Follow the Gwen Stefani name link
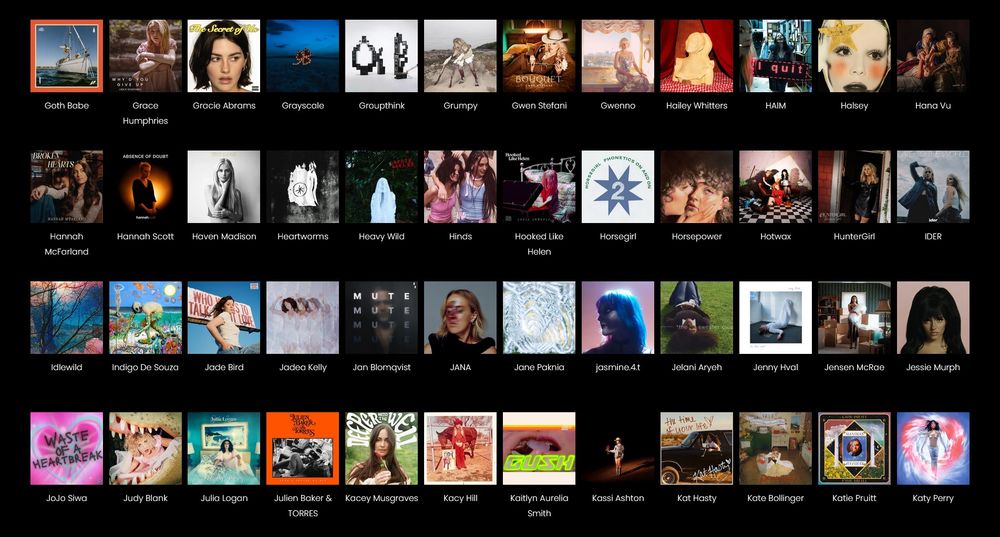 pyautogui.click(x=539, y=105)
